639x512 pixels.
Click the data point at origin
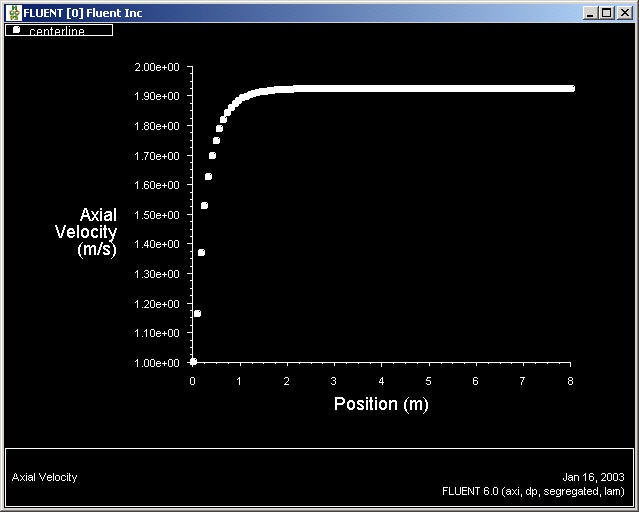(x=193, y=361)
